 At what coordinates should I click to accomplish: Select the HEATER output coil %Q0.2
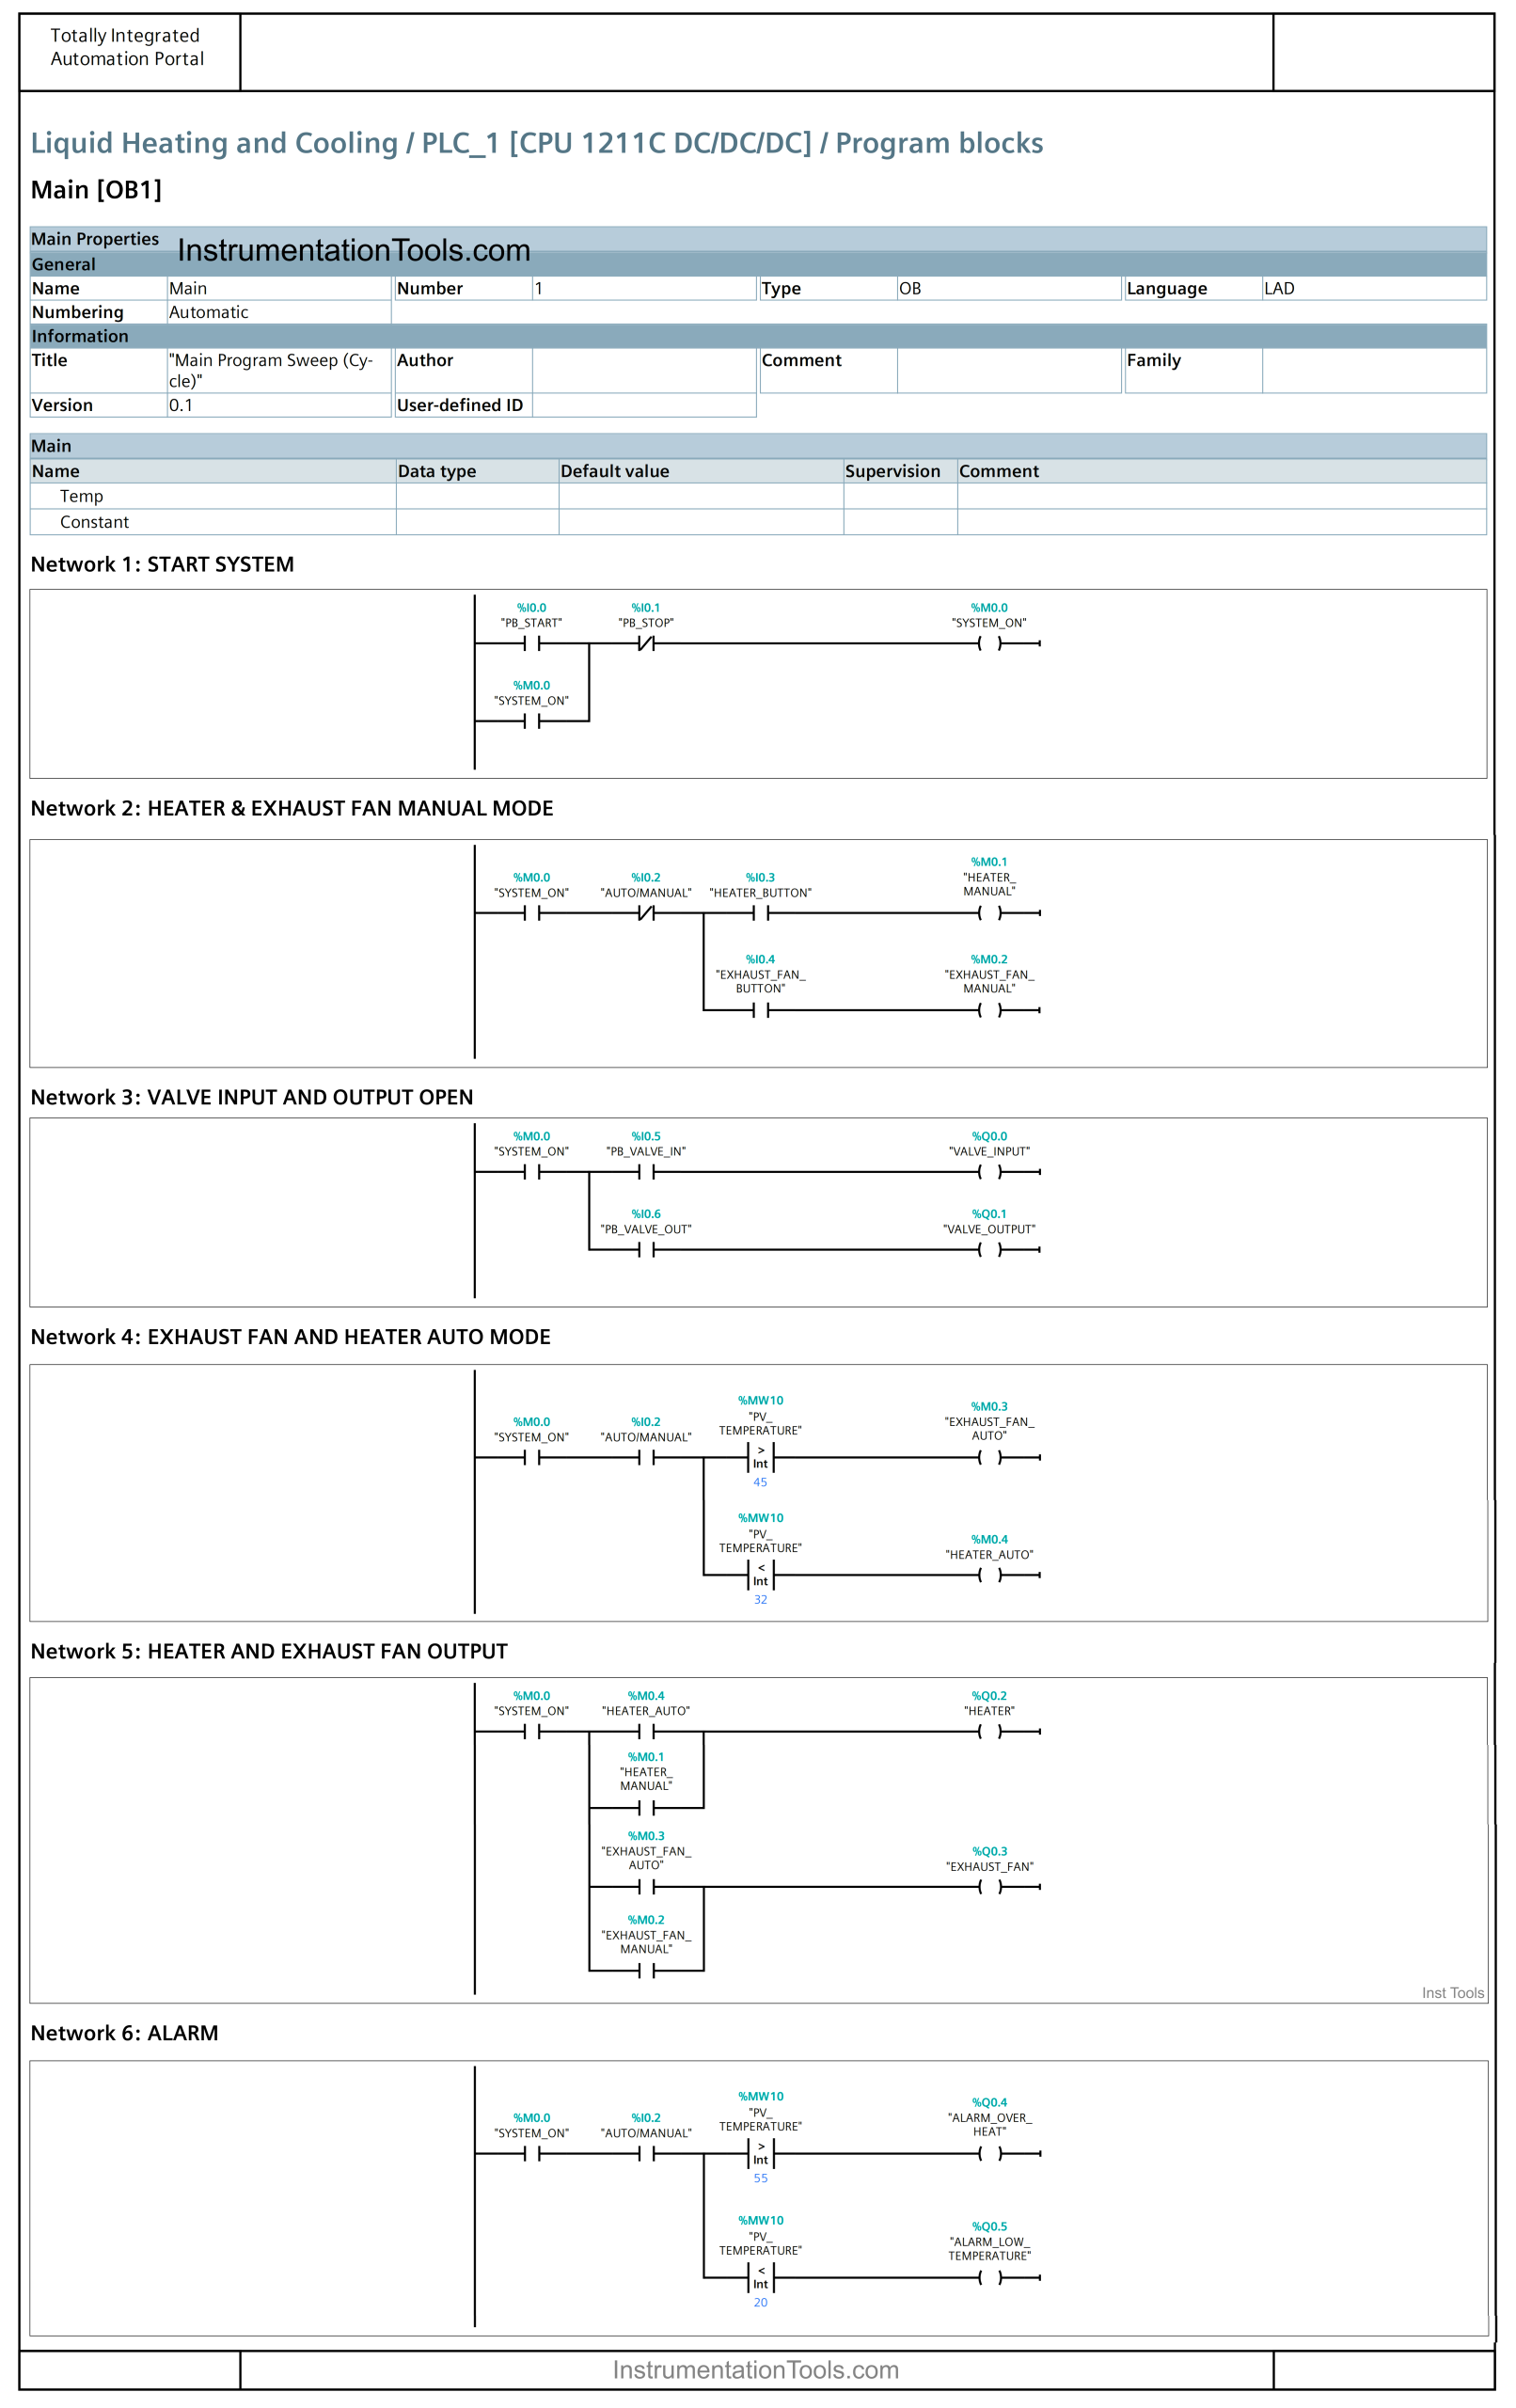tap(989, 1732)
